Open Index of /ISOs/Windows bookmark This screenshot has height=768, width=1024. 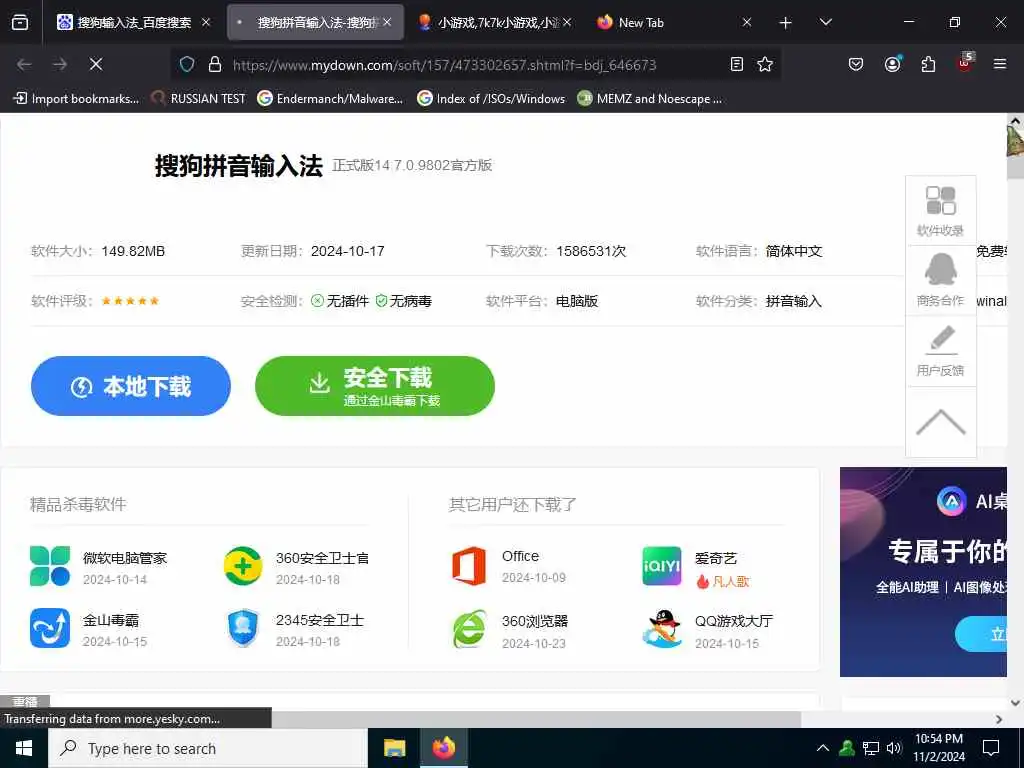[x=491, y=99]
